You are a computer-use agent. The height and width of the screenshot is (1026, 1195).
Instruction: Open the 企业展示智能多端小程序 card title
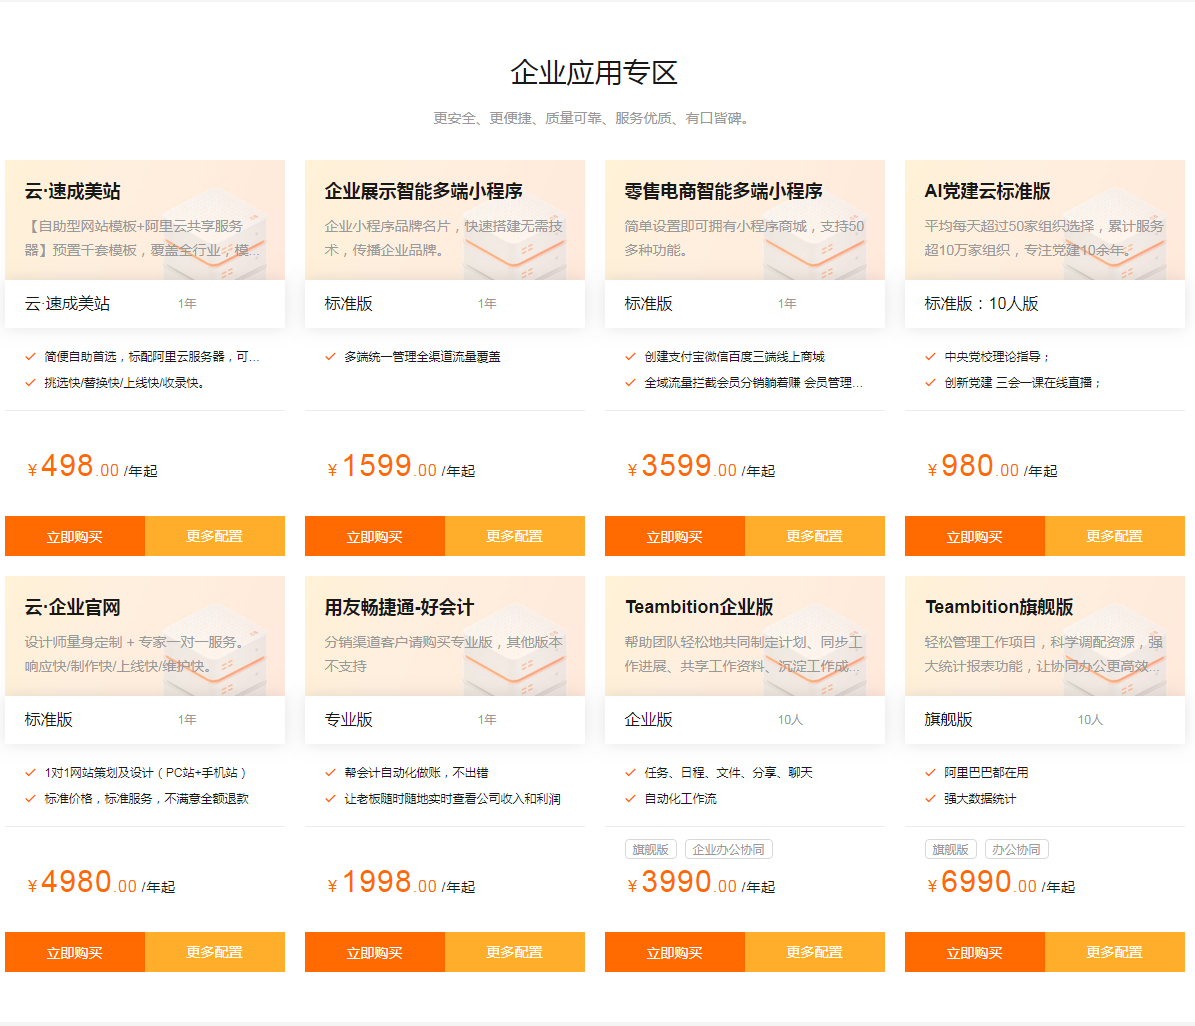point(424,191)
